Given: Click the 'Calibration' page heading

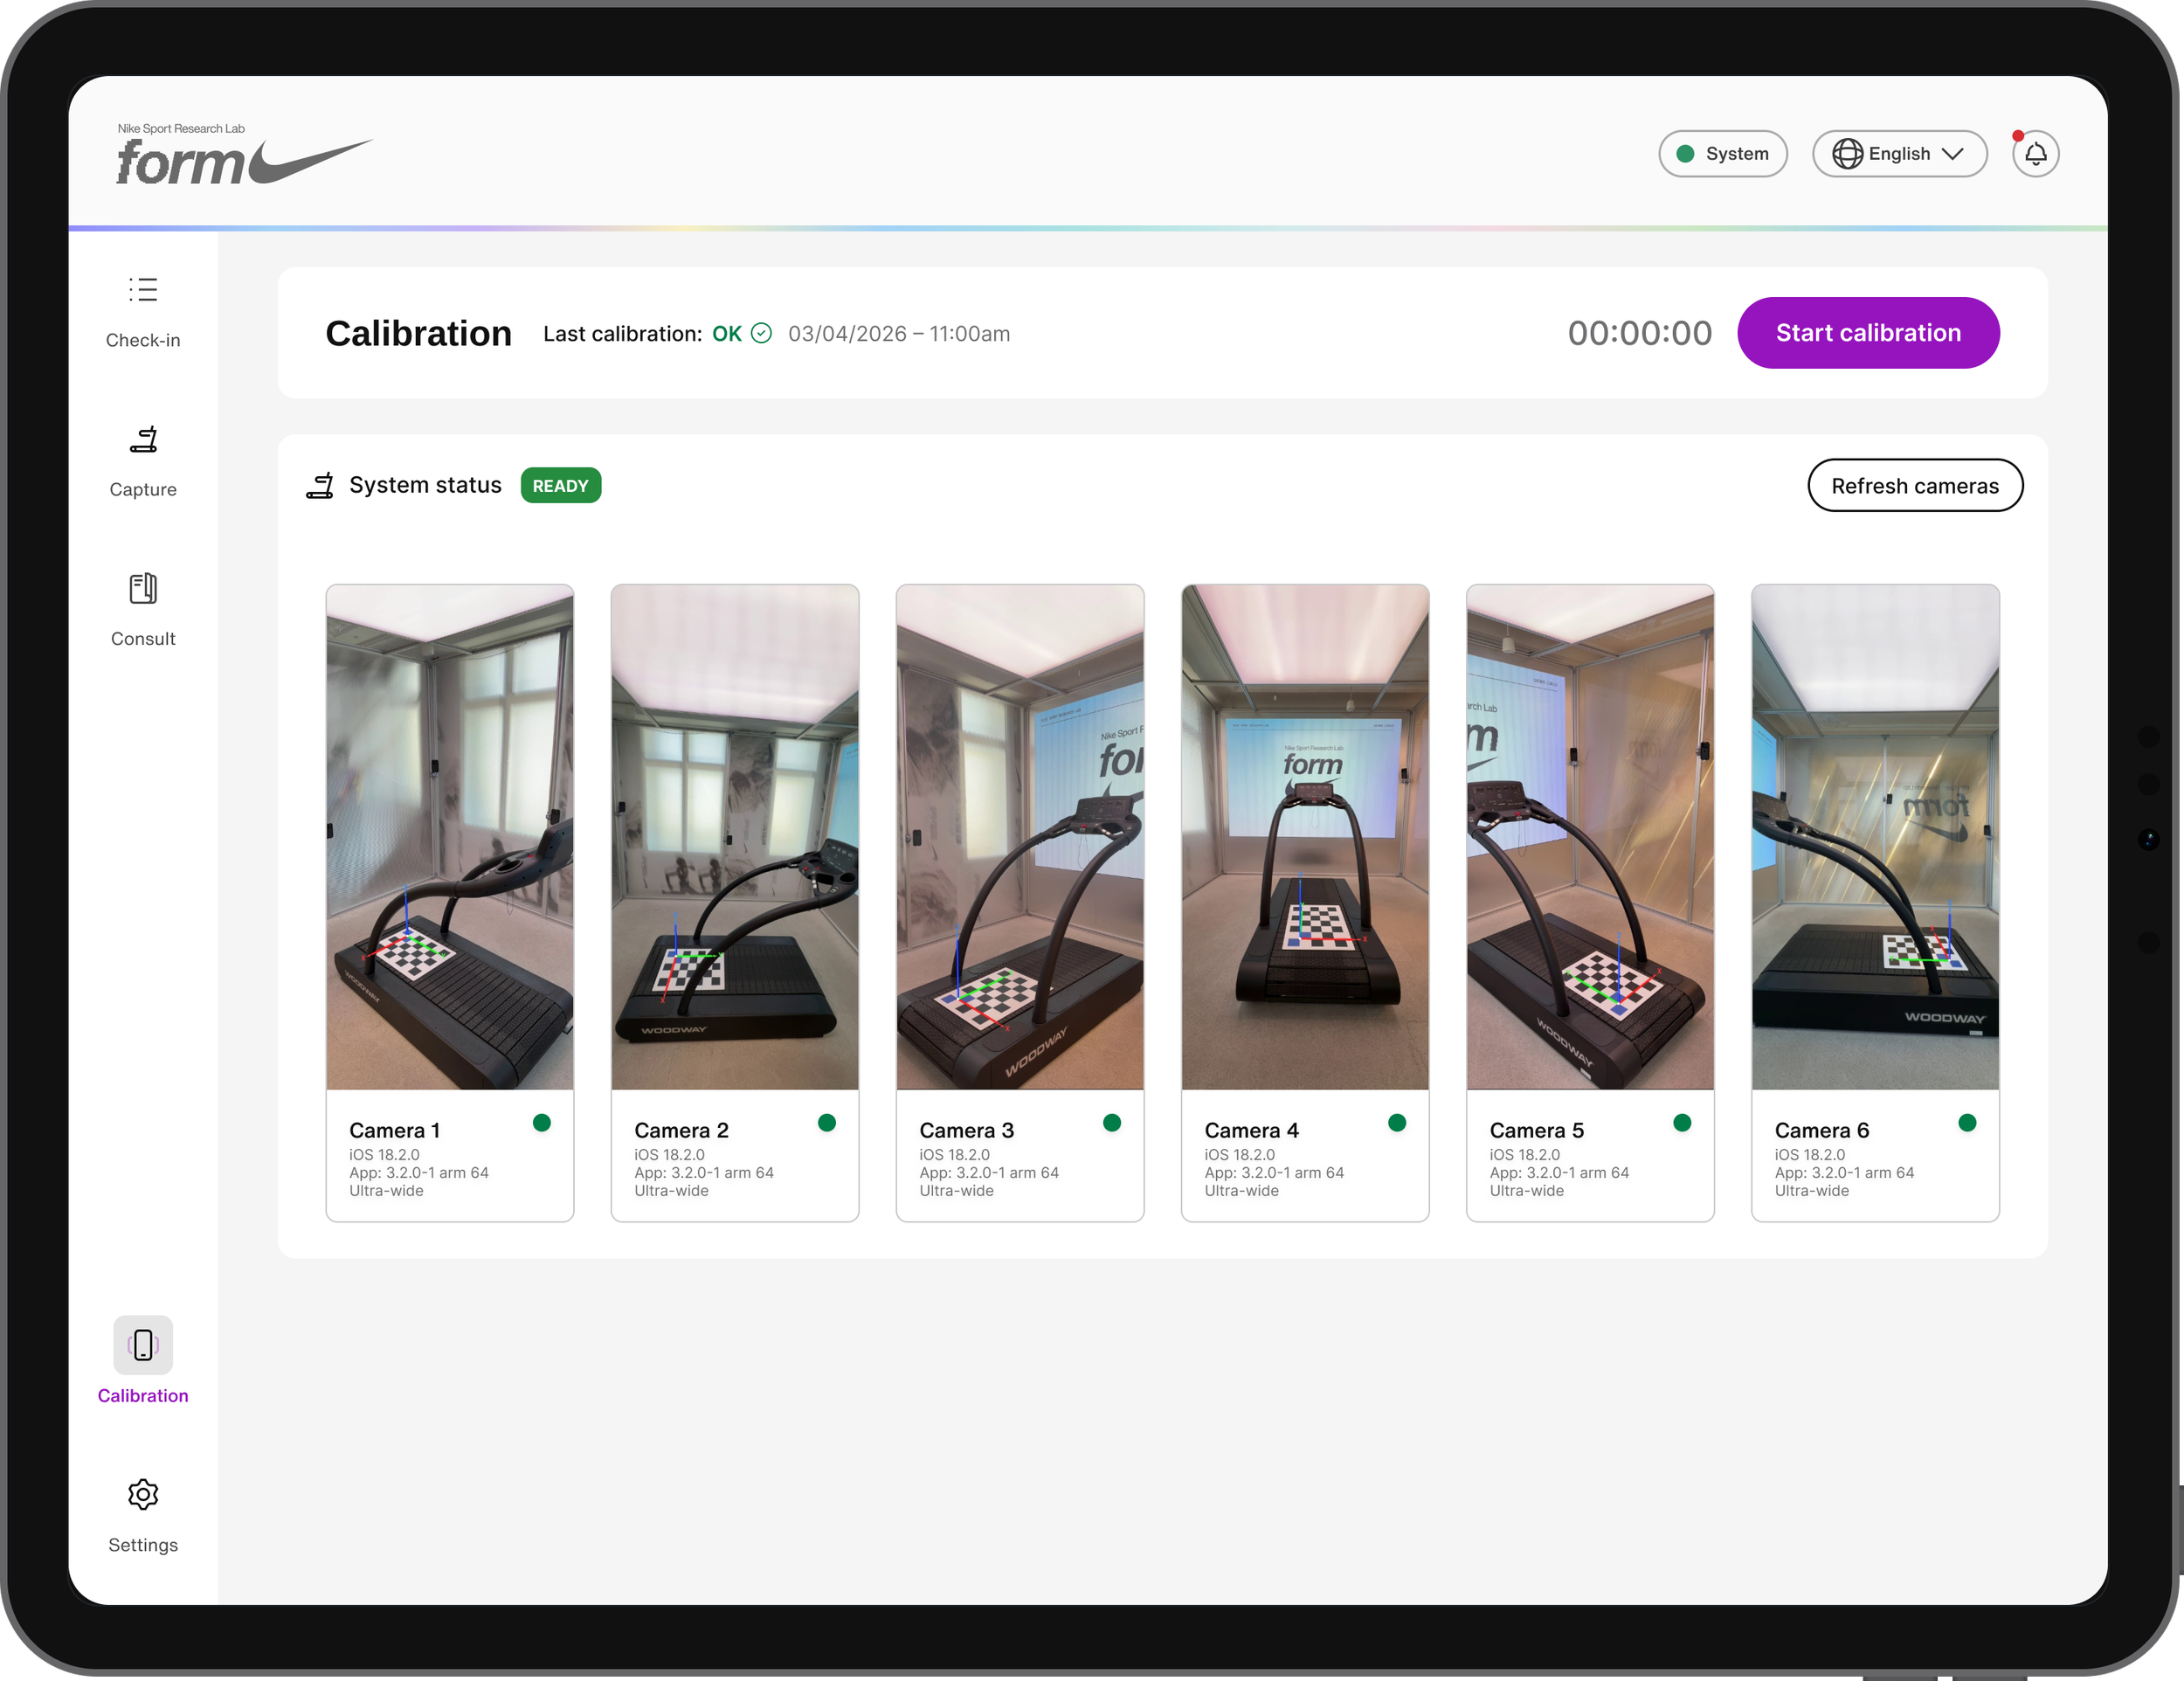Looking at the screenshot, I should pyautogui.click(x=419, y=333).
